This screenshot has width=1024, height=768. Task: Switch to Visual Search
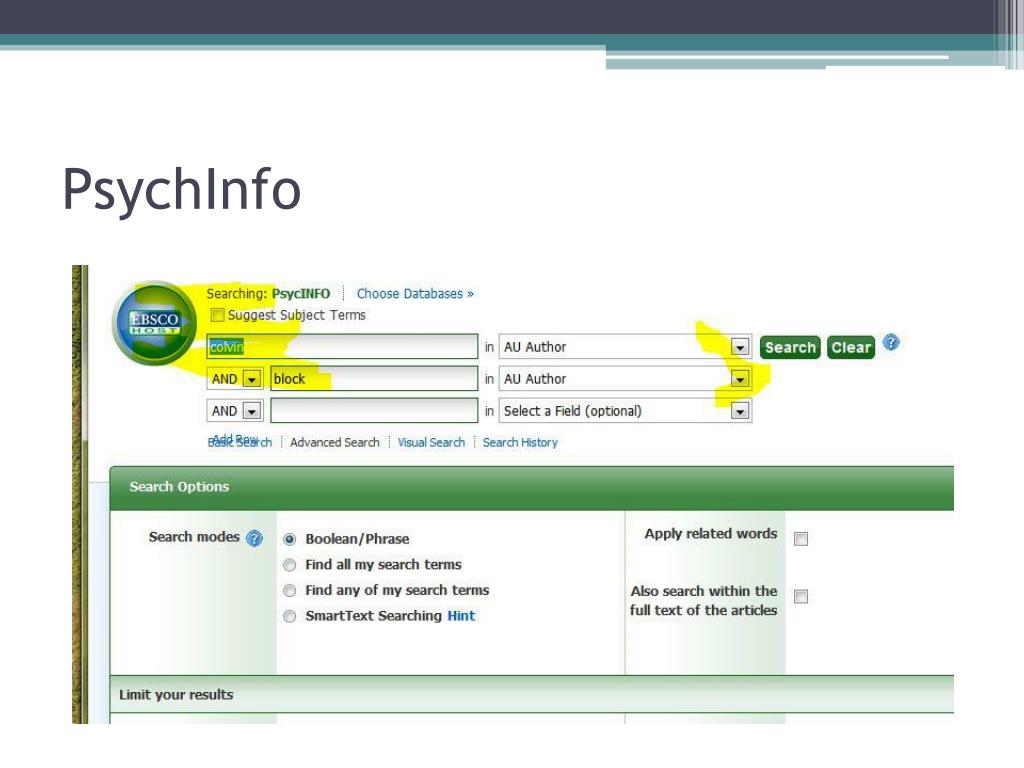coord(431,443)
